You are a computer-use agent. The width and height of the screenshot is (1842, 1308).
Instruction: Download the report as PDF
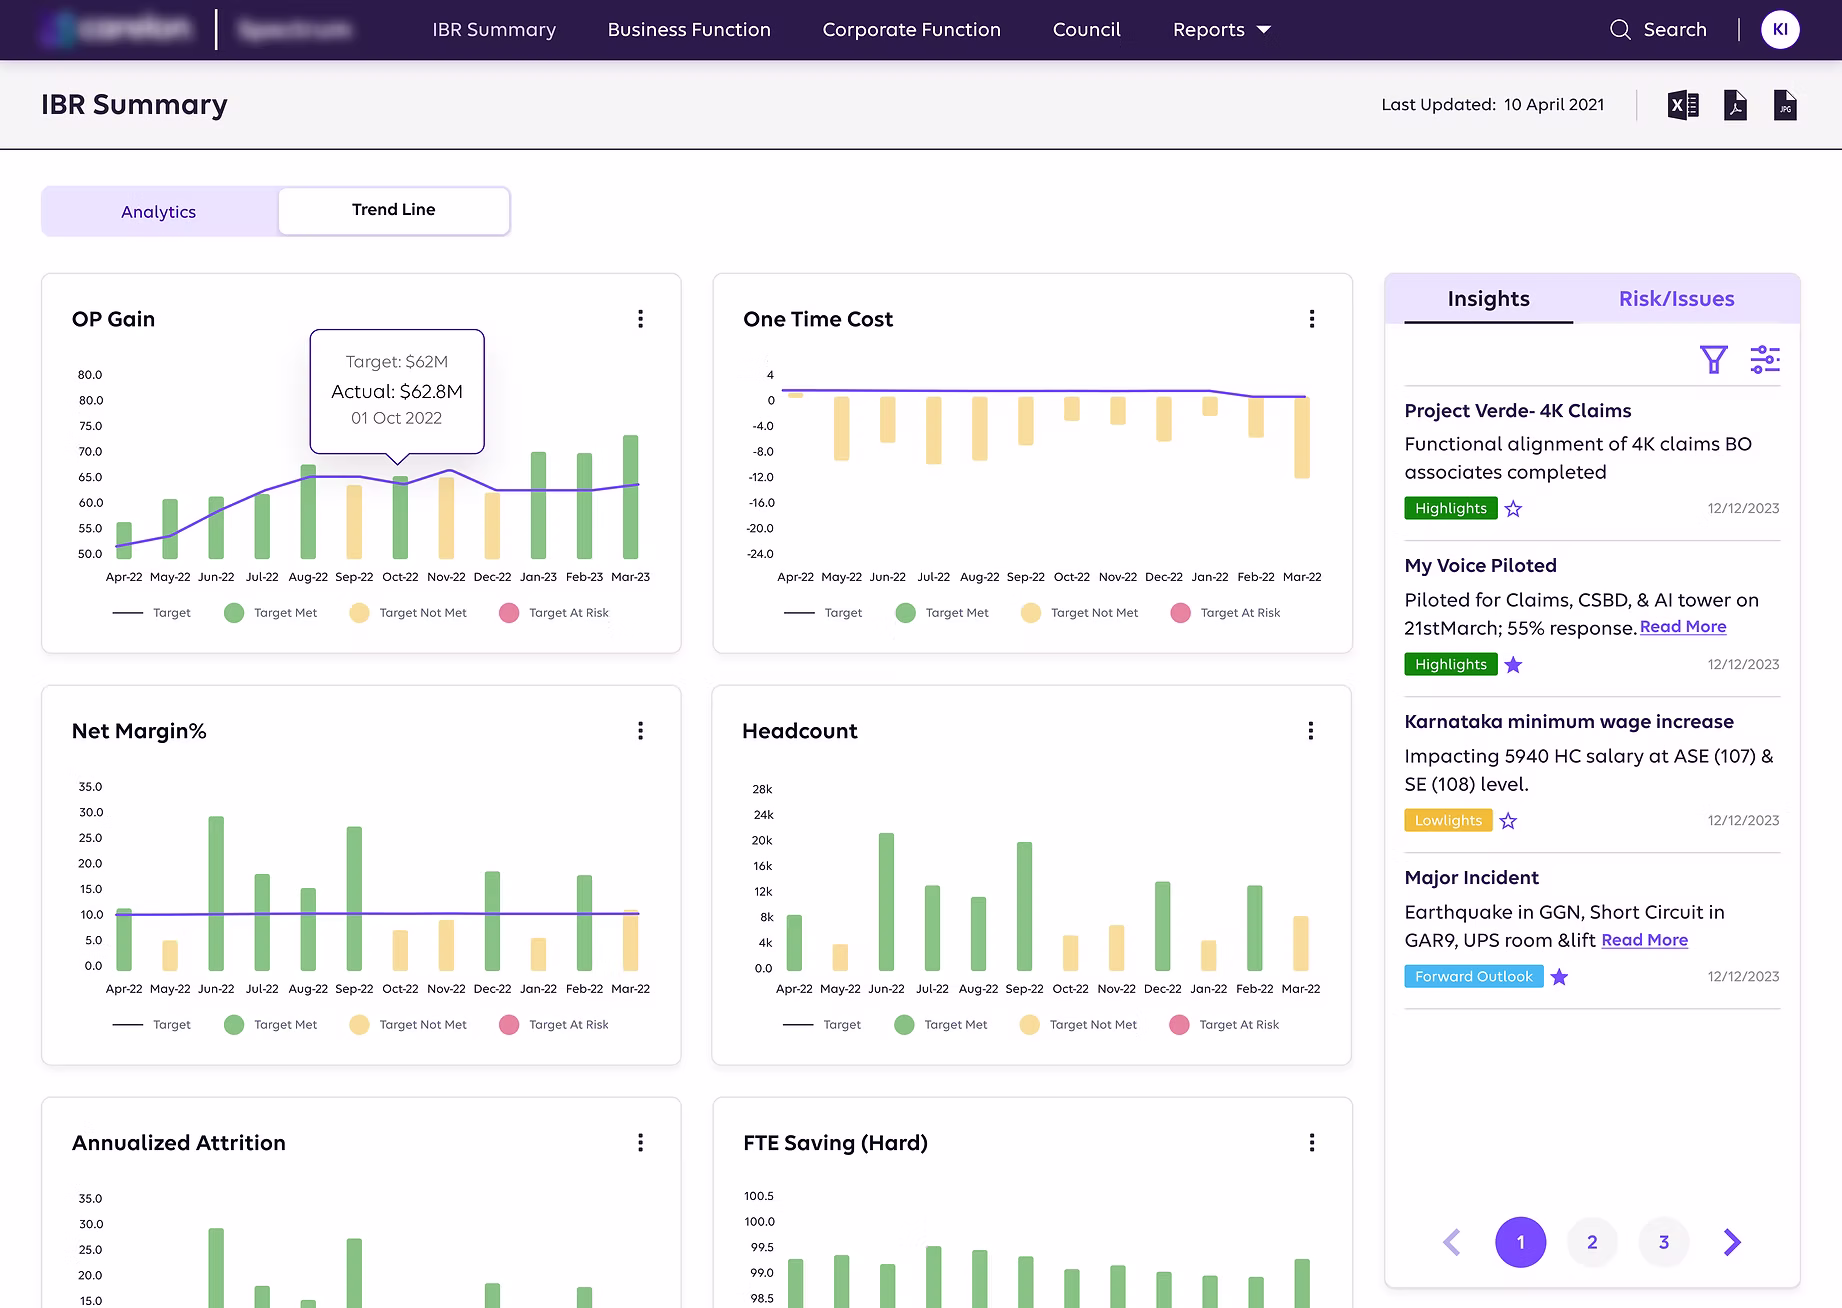1735,105
